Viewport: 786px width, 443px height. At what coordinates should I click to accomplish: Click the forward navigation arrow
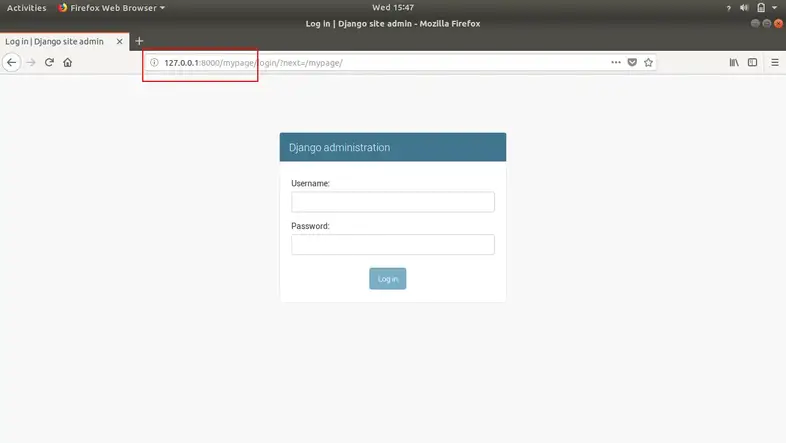[31, 63]
